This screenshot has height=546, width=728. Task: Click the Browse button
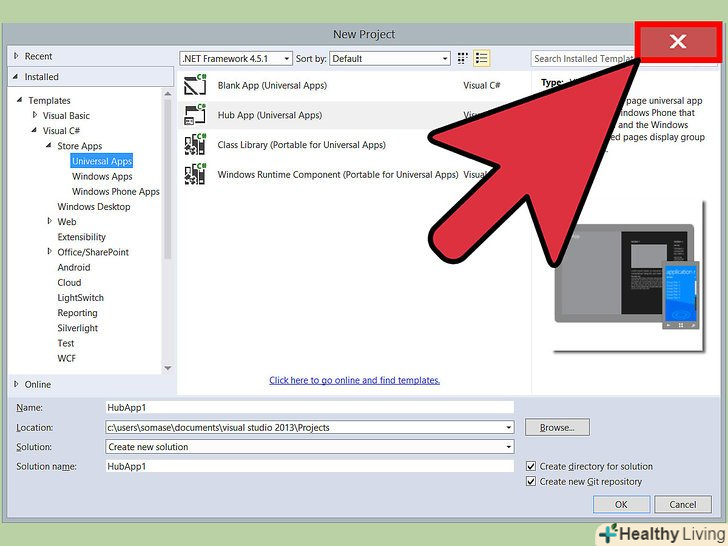point(556,428)
